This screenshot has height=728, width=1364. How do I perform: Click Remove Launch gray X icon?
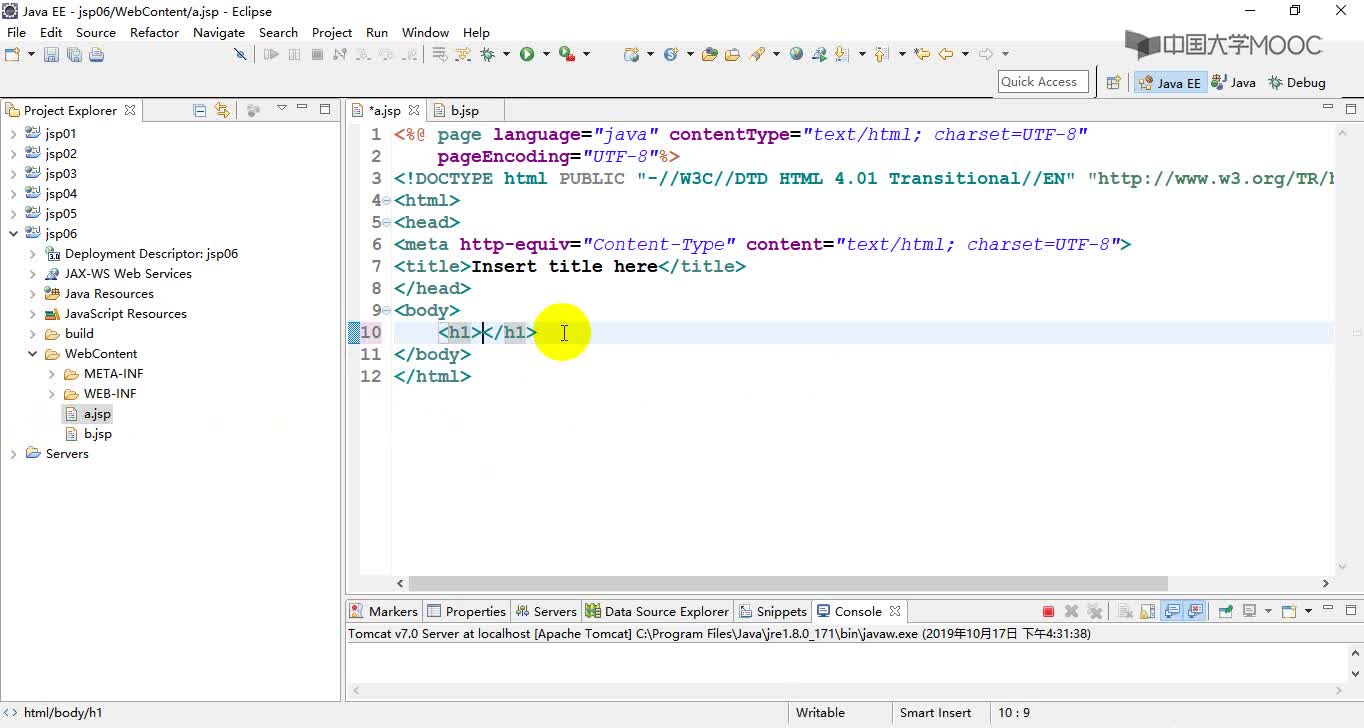pyautogui.click(x=1071, y=611)
